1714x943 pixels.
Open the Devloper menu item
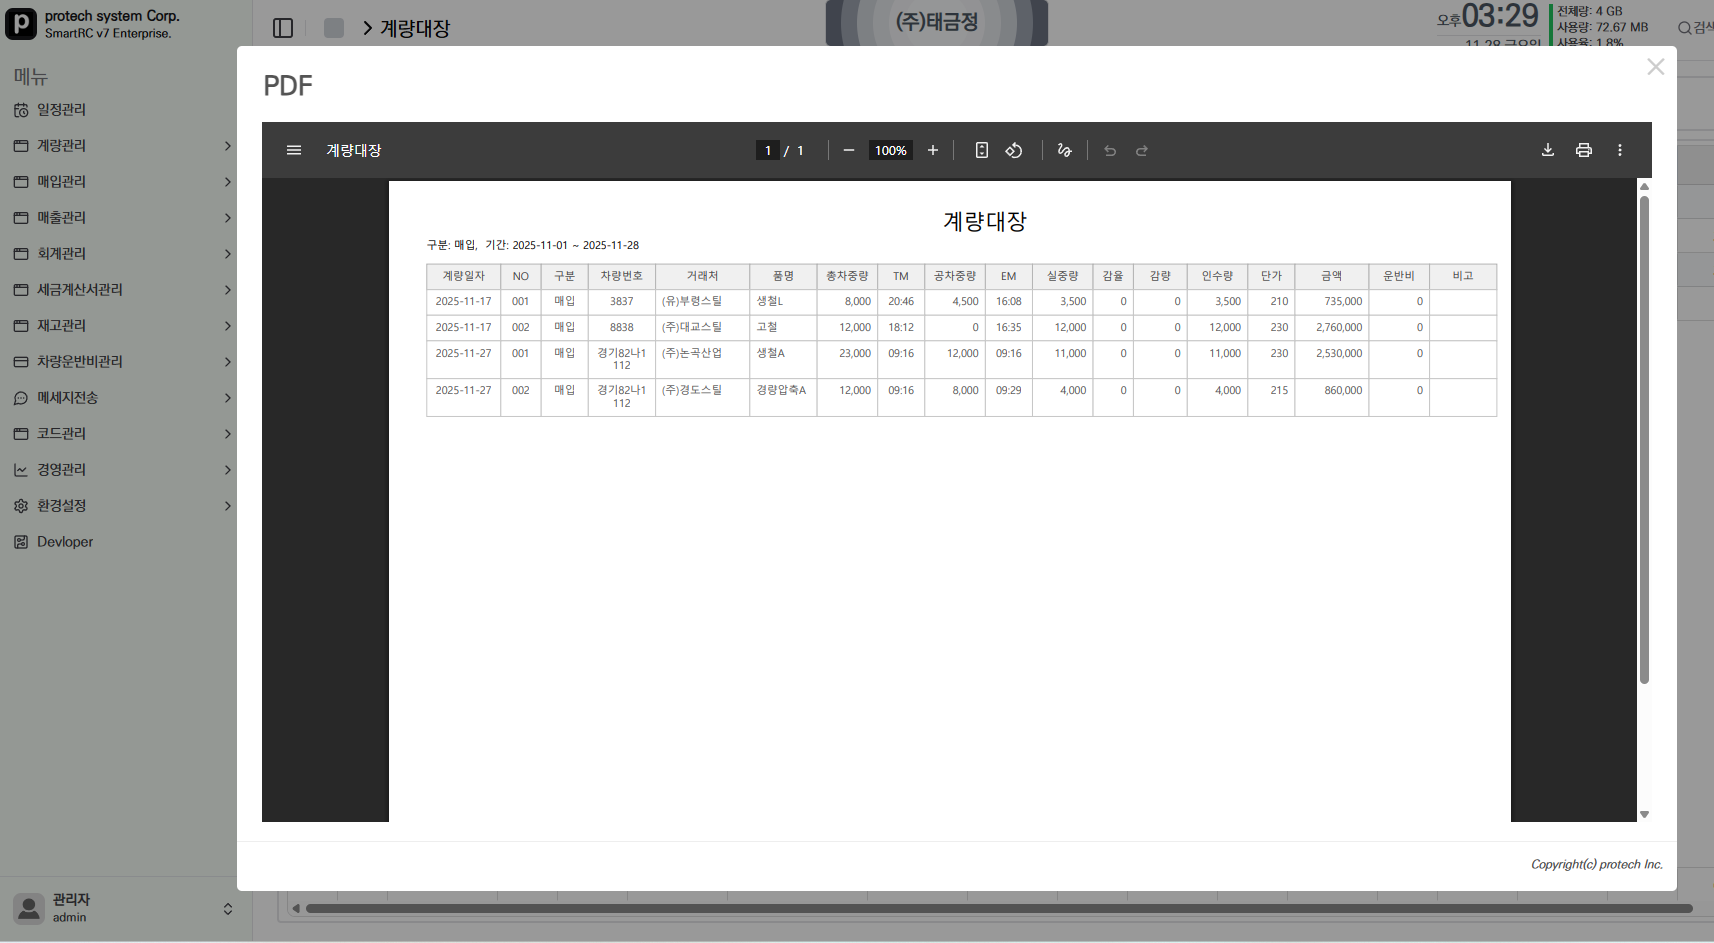click(x=65, y=542)
